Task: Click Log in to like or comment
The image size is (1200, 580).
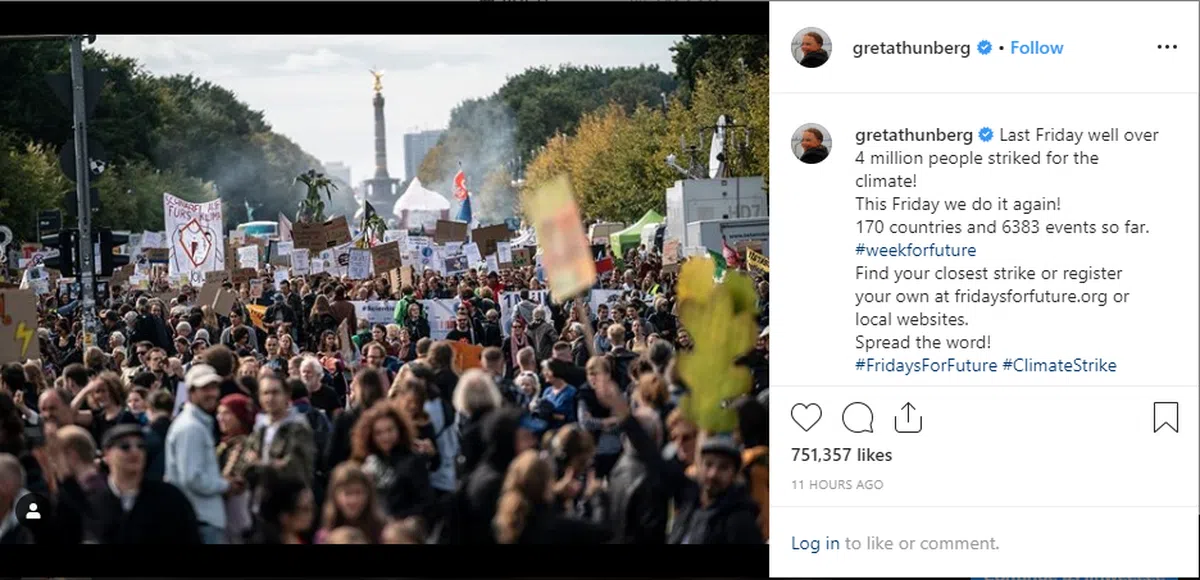Action: pyautogui.click(x=815, y=544)
